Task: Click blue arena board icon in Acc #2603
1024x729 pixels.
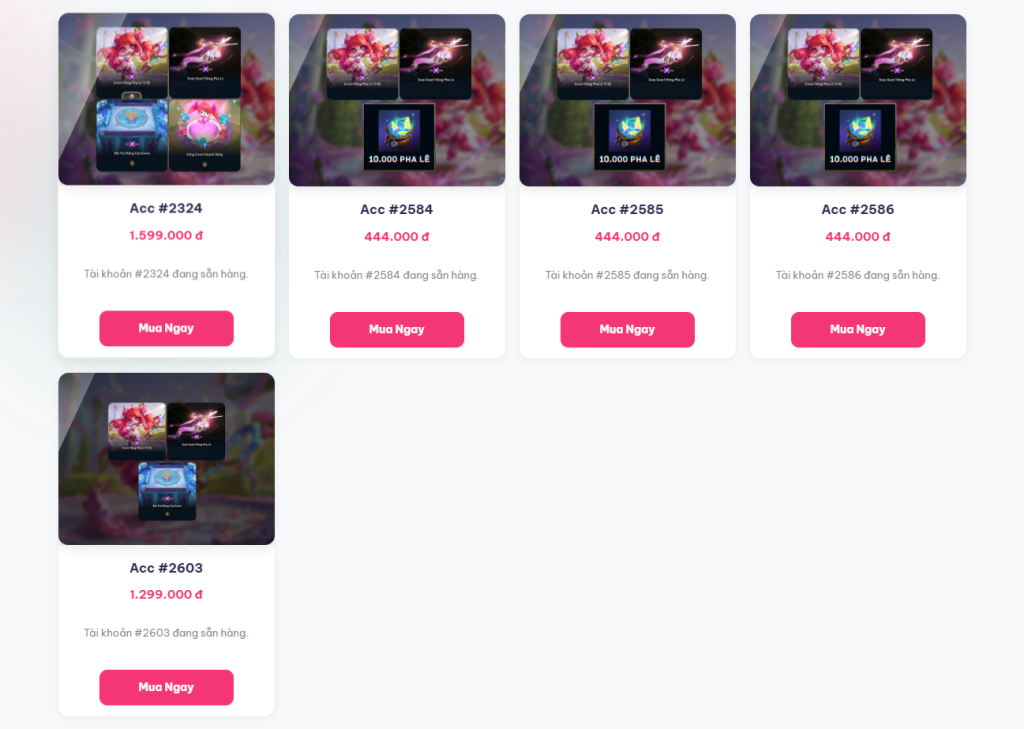Action: click(x=167, y=491)
